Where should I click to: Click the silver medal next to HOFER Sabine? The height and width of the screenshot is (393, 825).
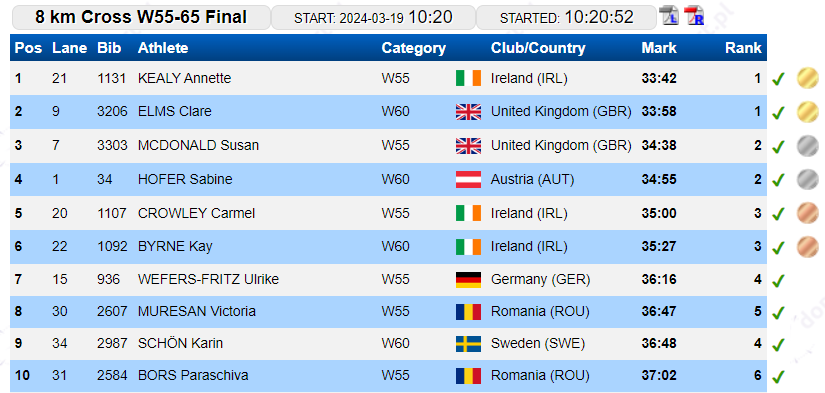coord(807,179)
